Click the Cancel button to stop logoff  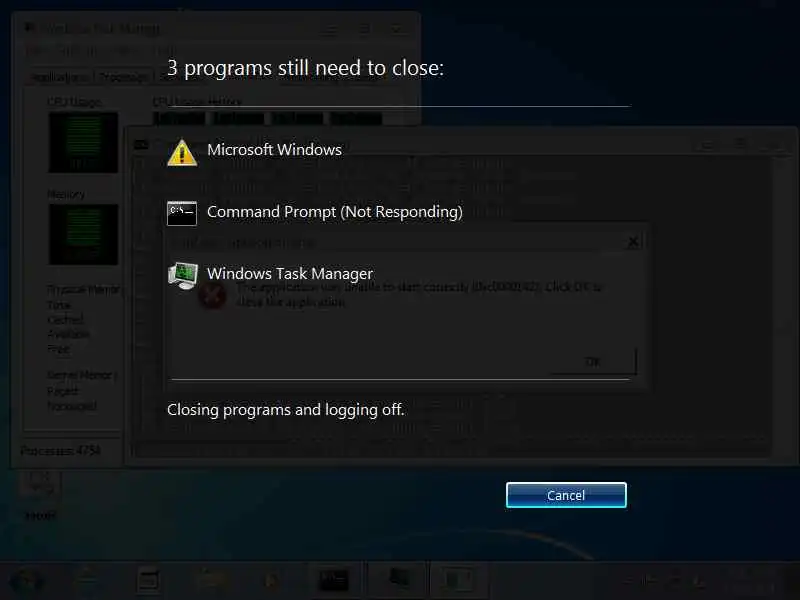click(x=566, y=495)
